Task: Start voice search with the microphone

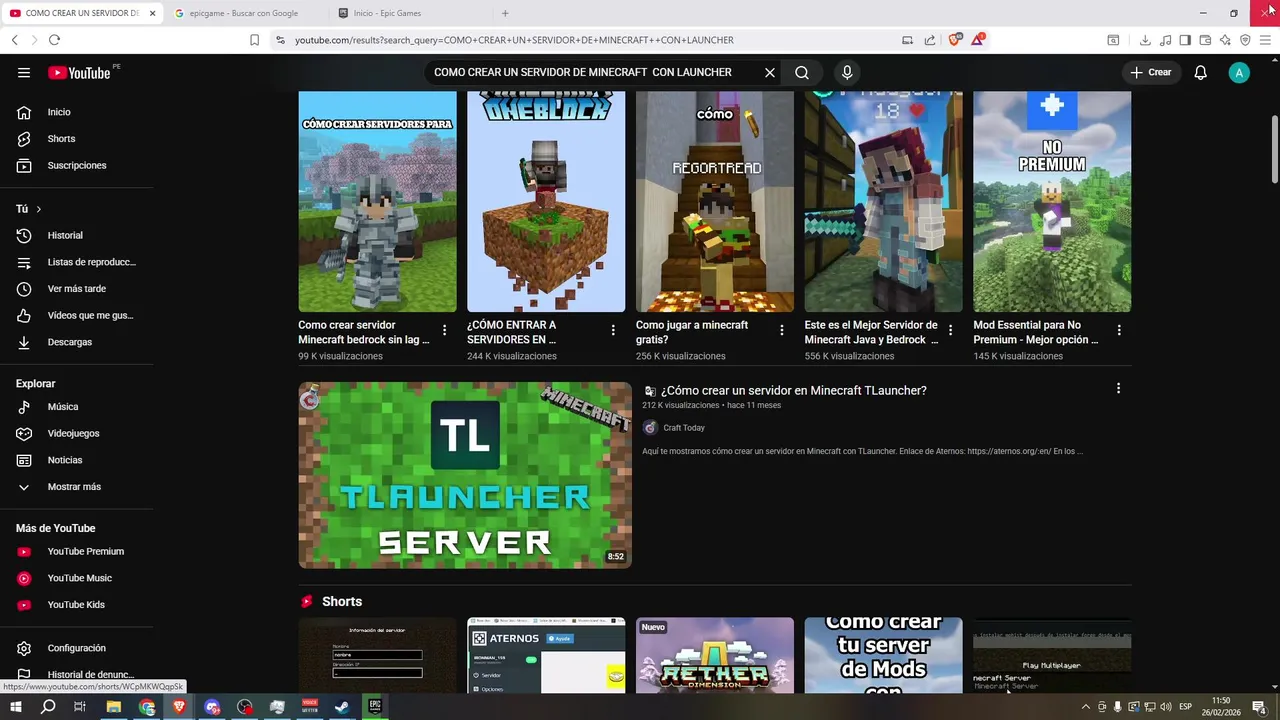Action: (x=847, y=72)
